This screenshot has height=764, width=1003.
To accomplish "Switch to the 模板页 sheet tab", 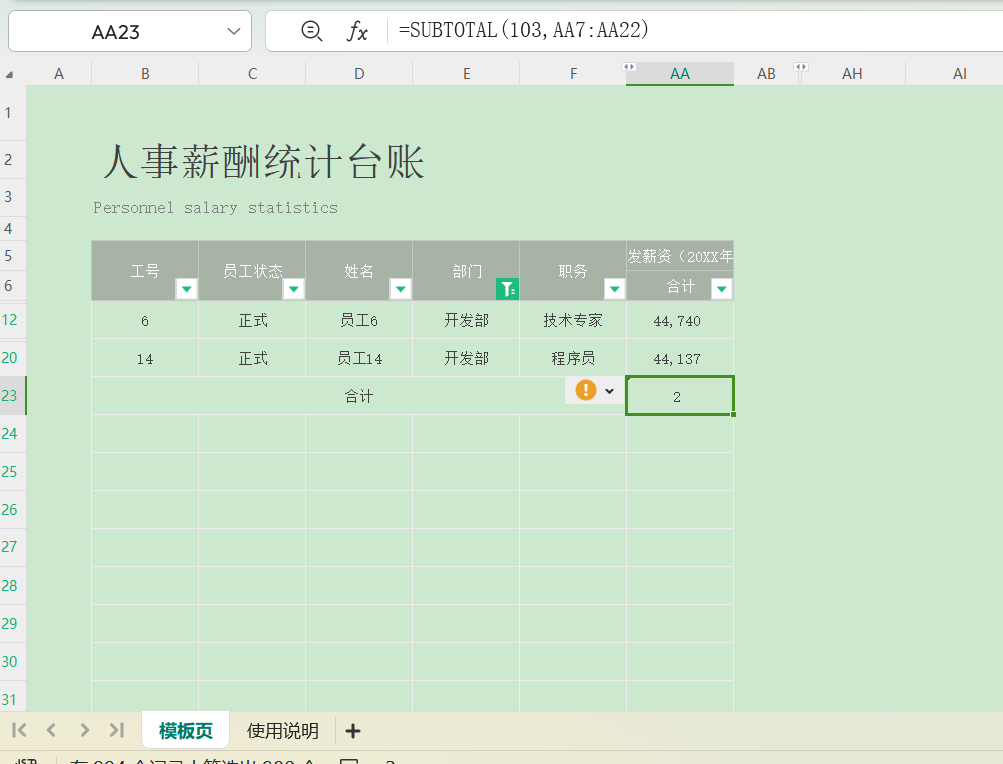I will pos(186,730).
